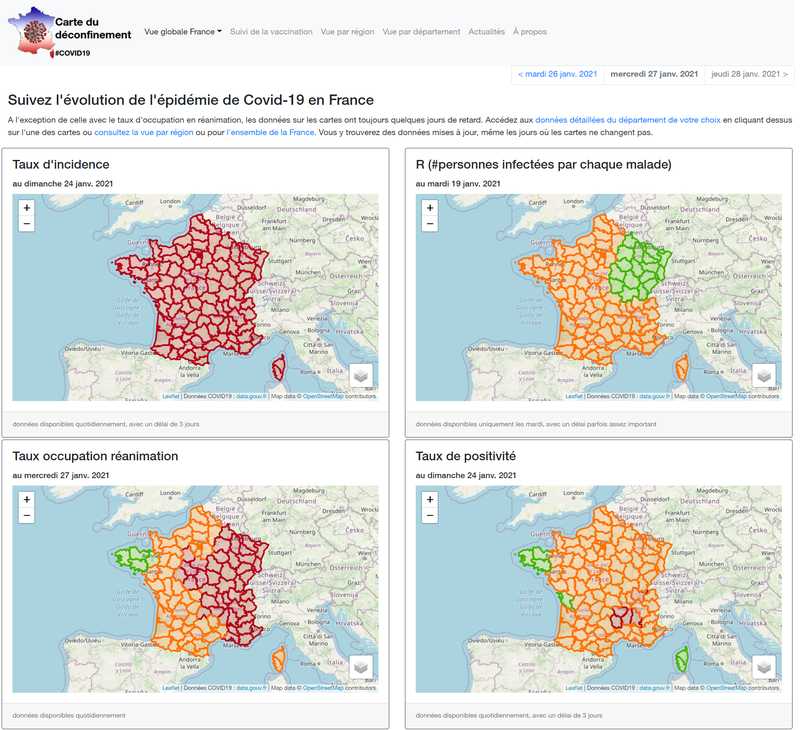The width and height of the screenshot is (800, 730).
Task: Open Vue par département menu item
Action: coord(421,32)
